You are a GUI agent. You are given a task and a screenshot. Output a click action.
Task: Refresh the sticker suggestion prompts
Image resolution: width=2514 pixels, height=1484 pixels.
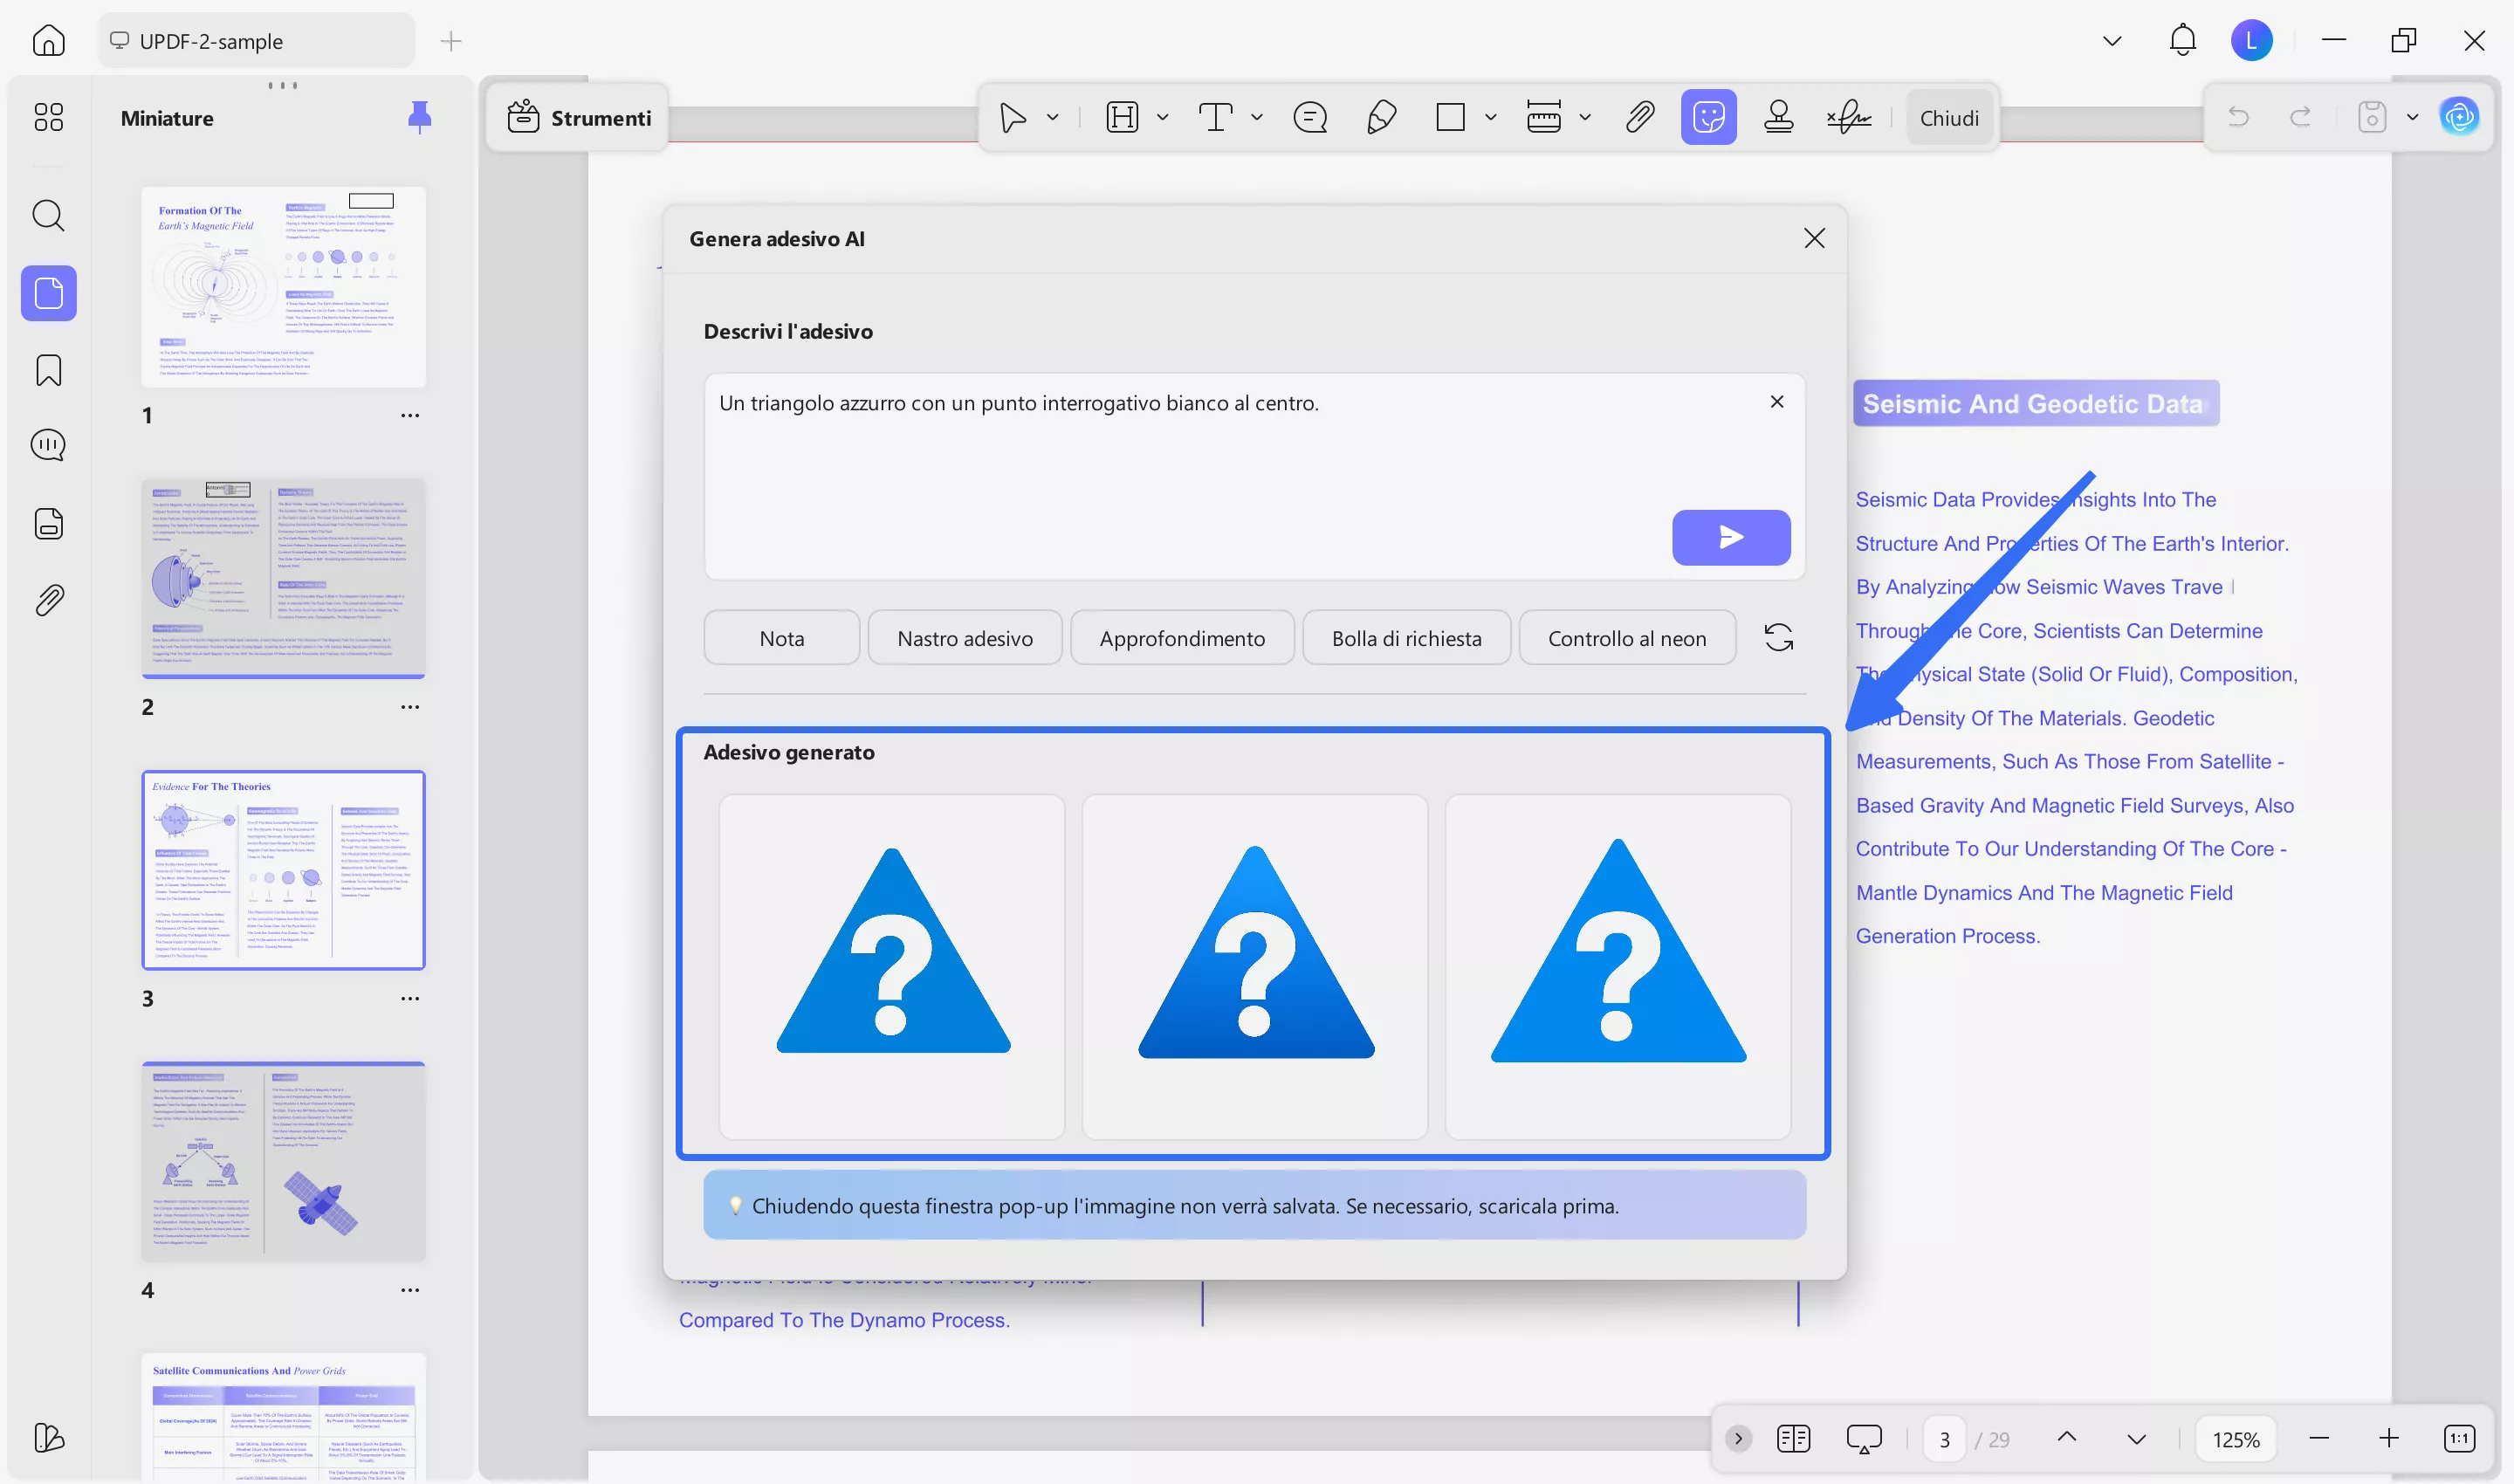1778,638
